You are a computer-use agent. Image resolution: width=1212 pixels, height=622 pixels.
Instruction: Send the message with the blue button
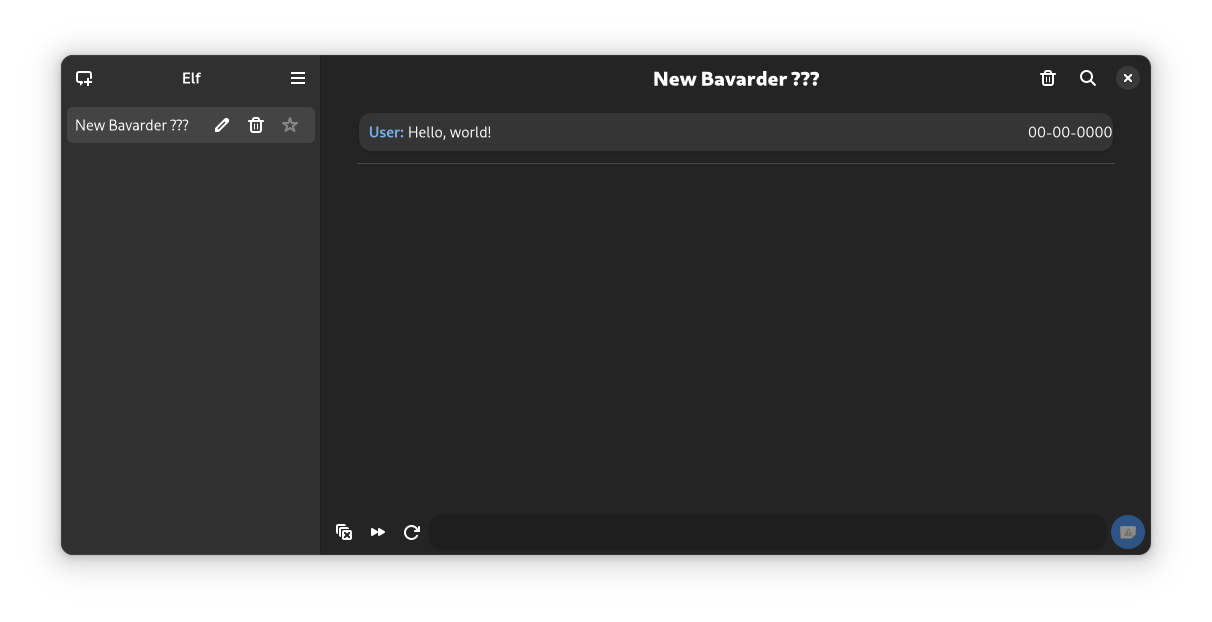click(x=1128, y=532)
